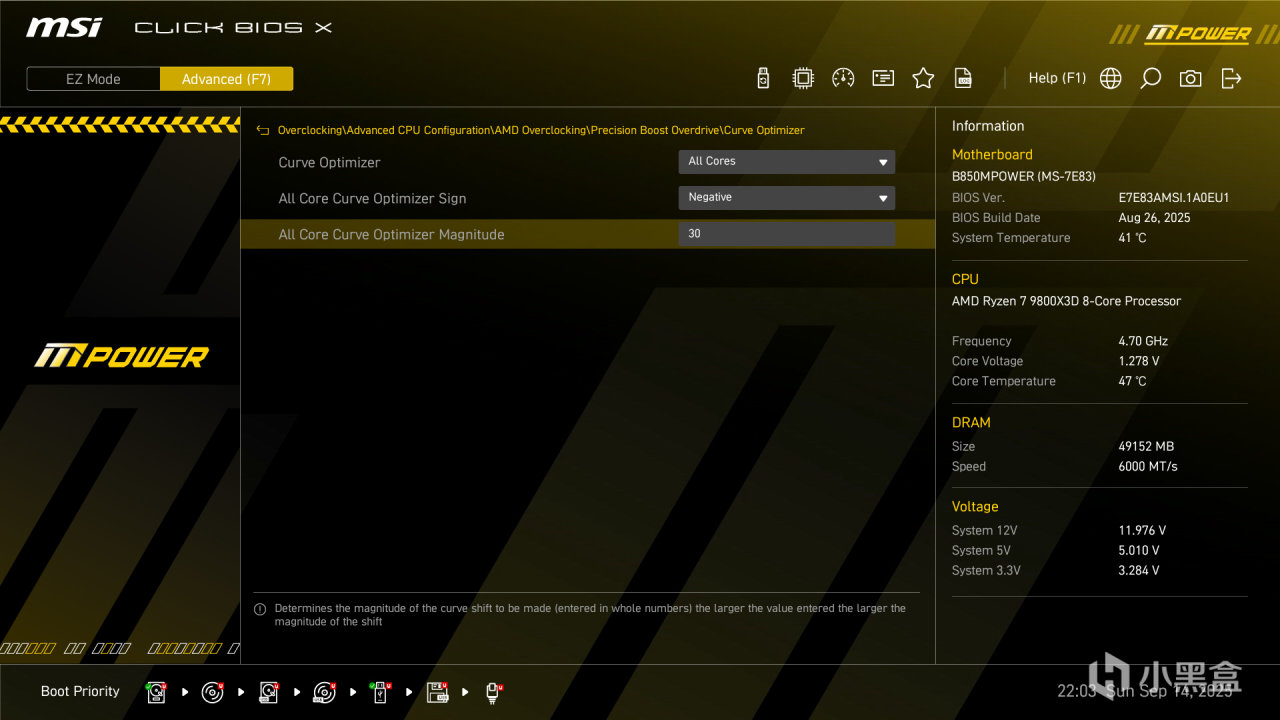Click the DRAM speed value '6000 MT/s'
Viewport: 1280px width, 720px height.
[1148, 466]
